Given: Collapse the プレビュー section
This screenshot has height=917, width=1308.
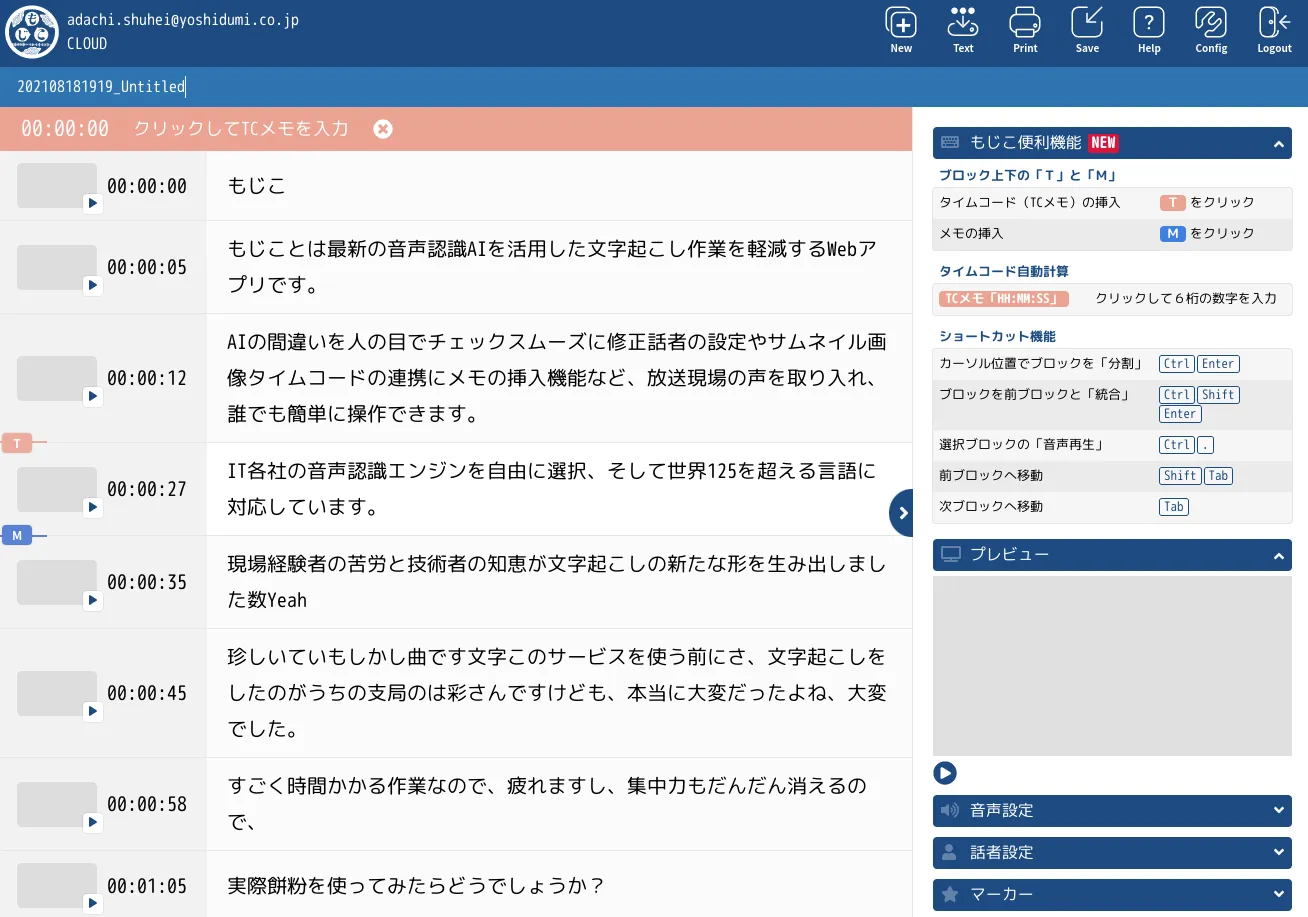Looking at the screenshot, I should point(1278,555).
